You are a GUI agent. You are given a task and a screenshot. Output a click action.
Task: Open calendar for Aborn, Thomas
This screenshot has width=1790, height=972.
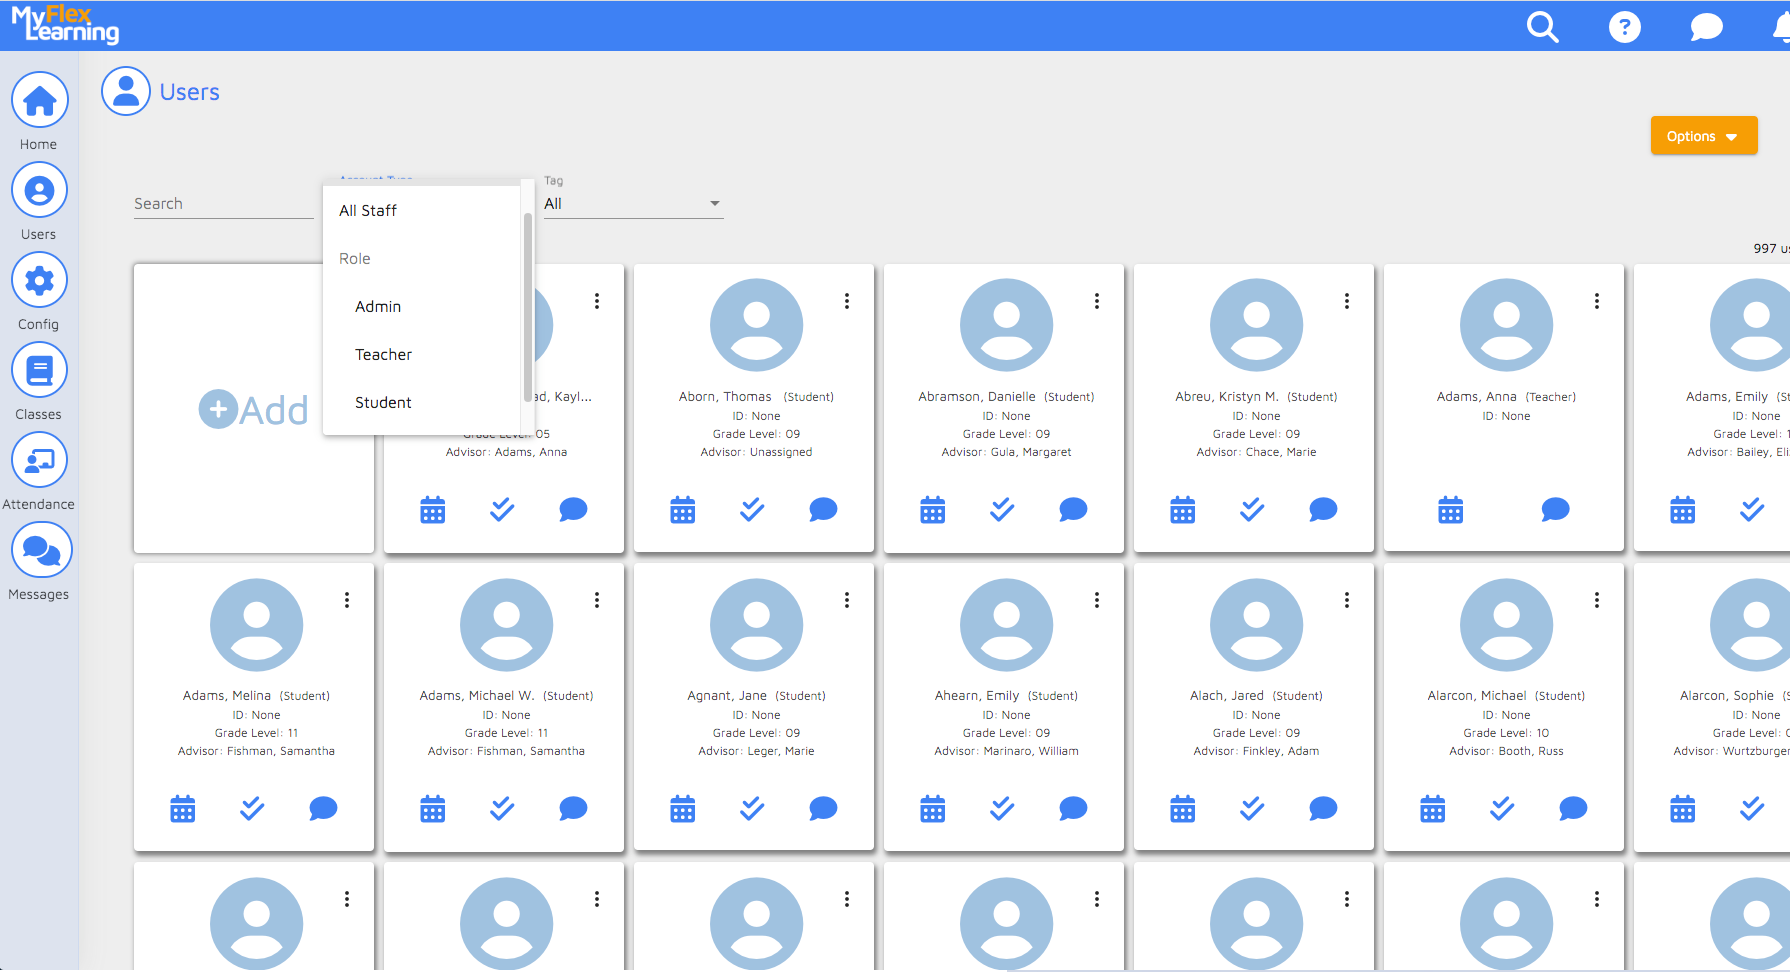[682, 510]
